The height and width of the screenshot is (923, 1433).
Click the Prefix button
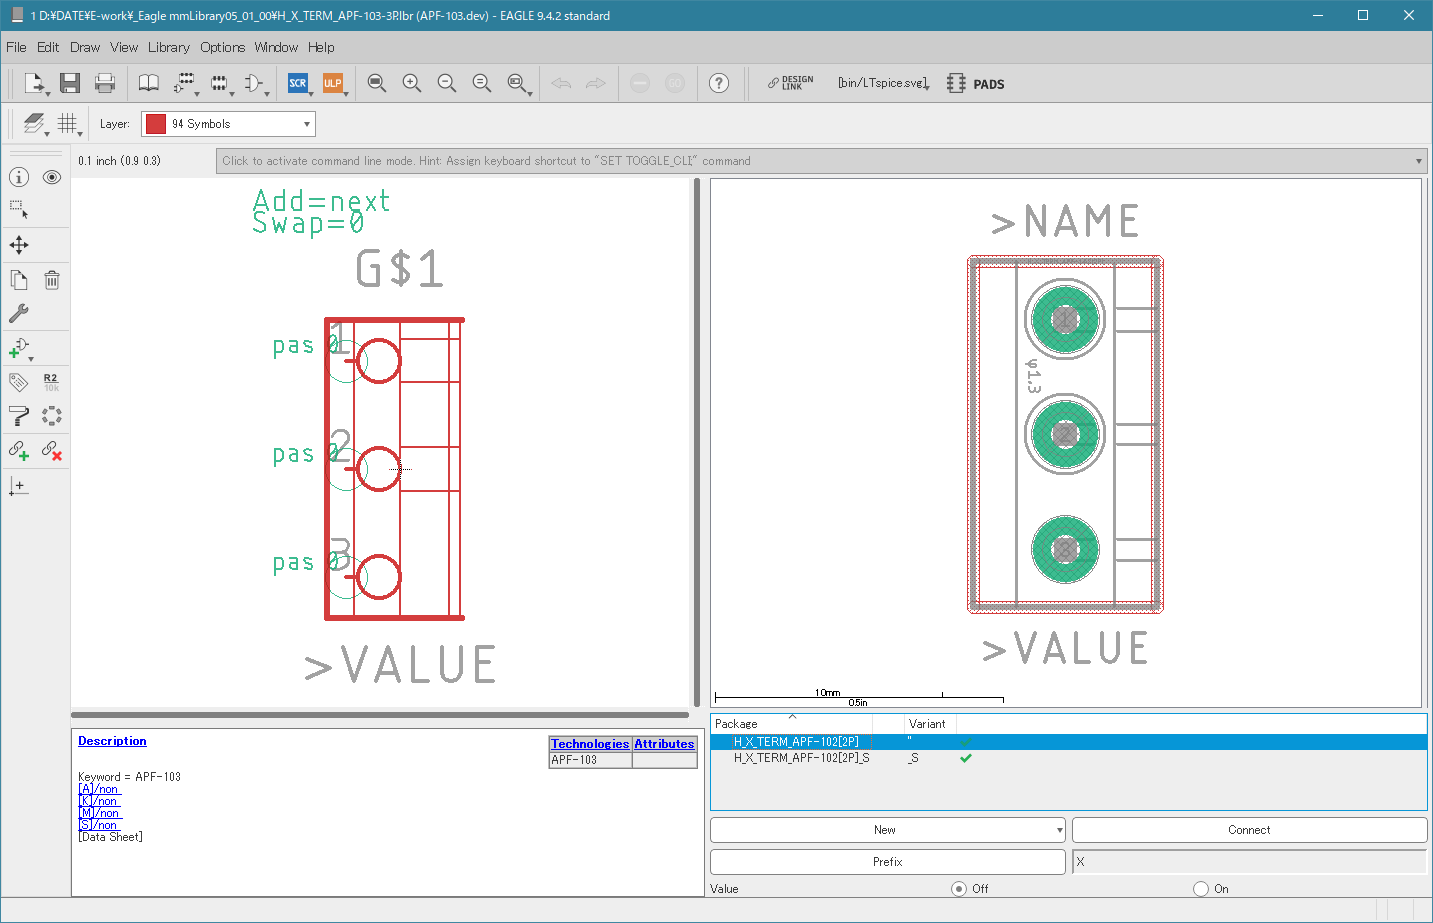click(887, 862)
